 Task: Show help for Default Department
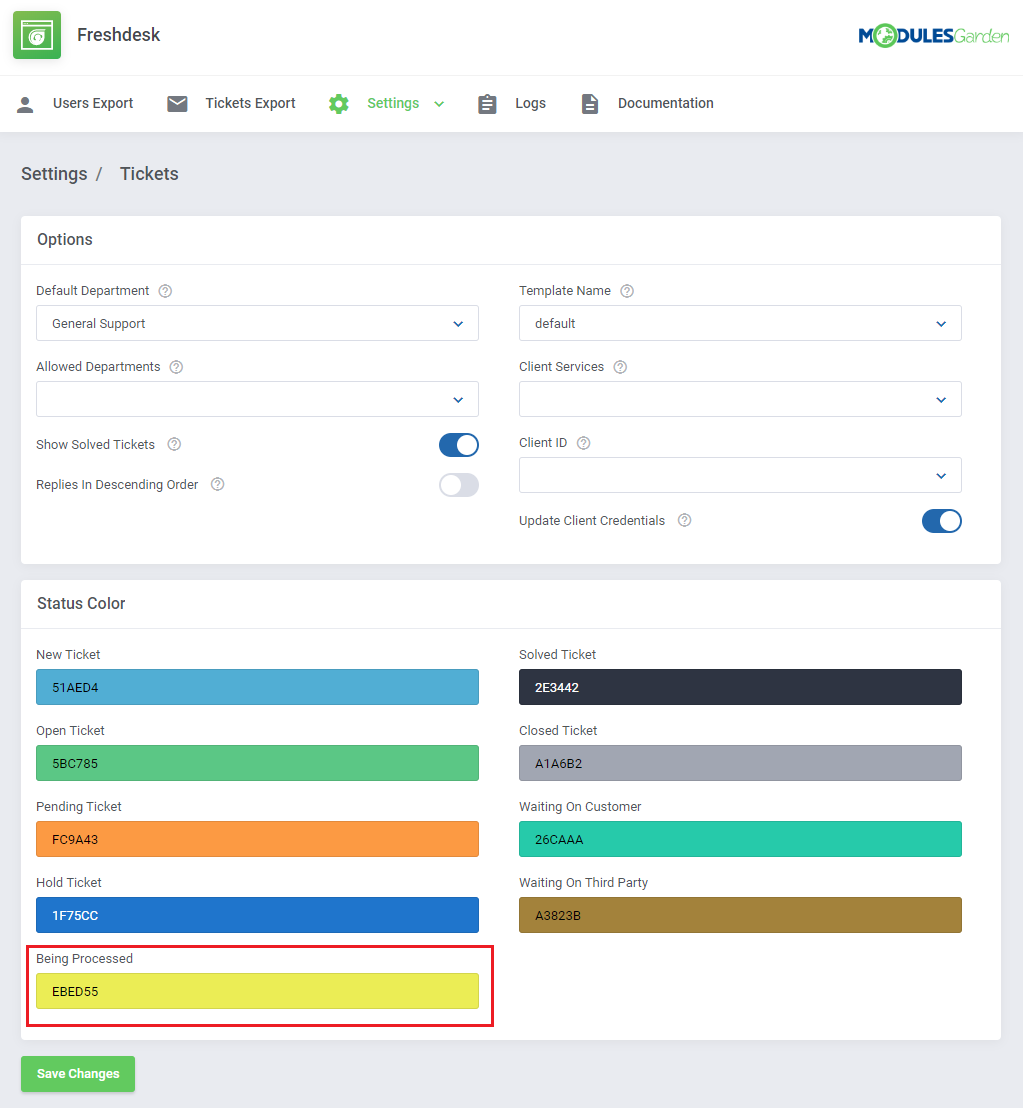click(165, 291)
